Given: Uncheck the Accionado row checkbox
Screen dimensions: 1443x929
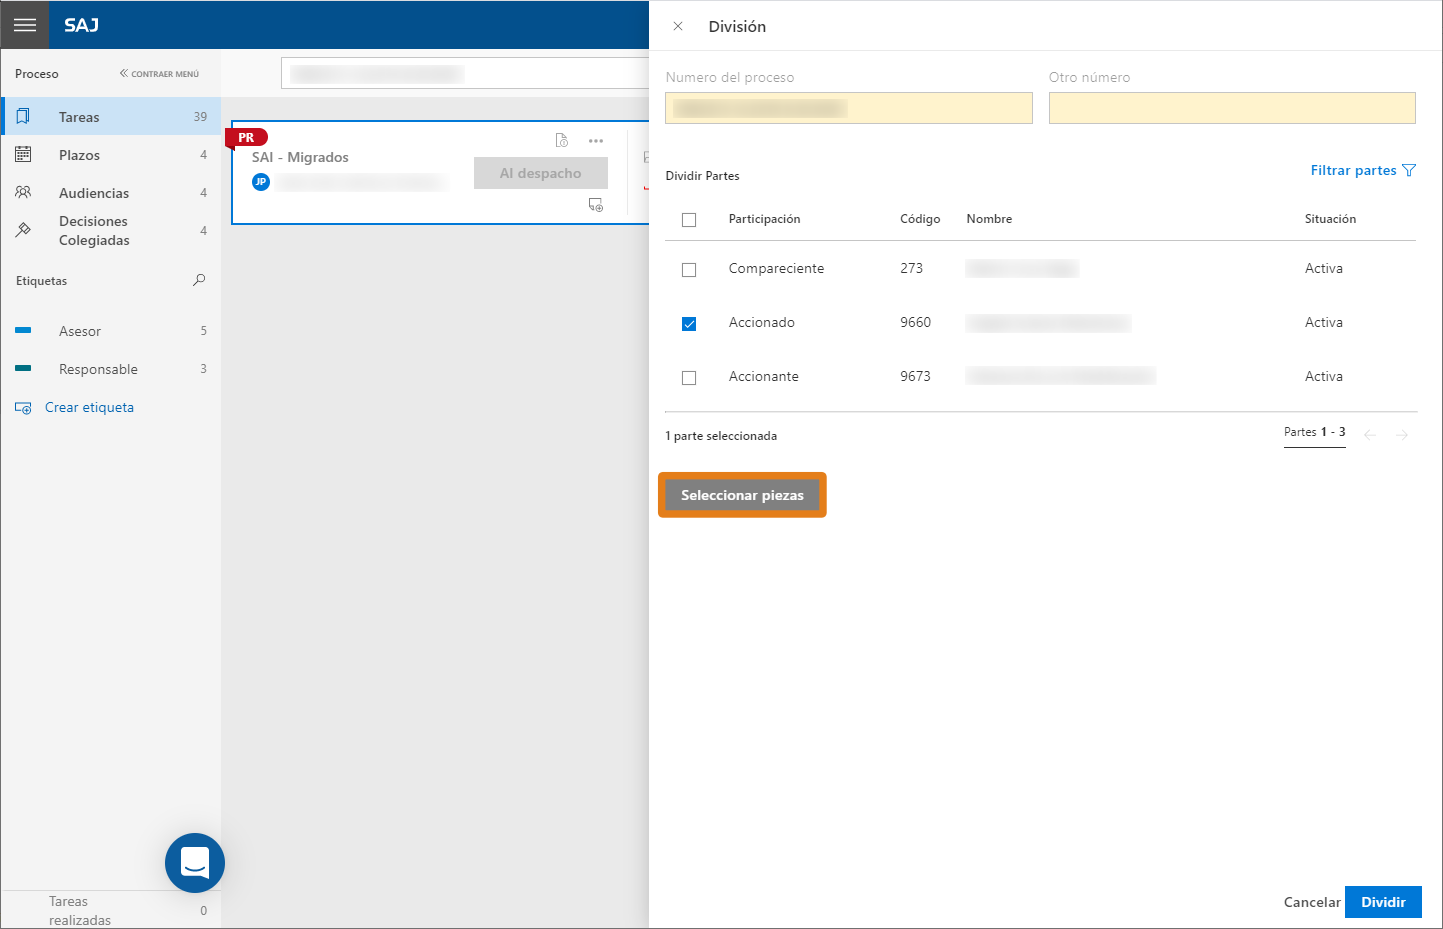Looking at the screenshot, I should coord(689,324).
